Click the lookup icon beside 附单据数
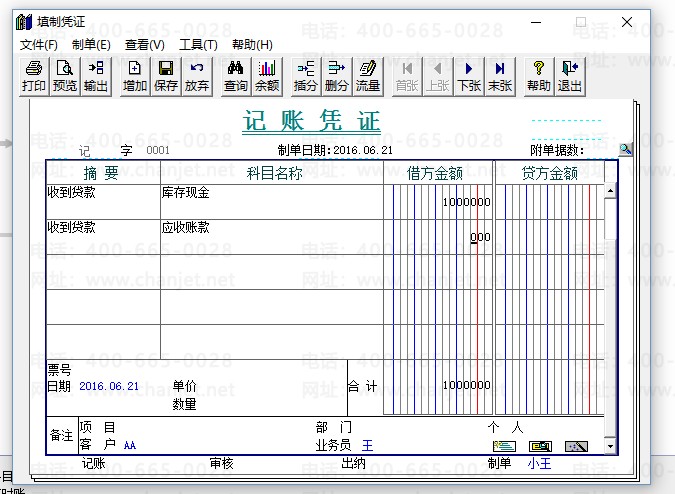Screen dimensions: 675x494 coord(626,149)
